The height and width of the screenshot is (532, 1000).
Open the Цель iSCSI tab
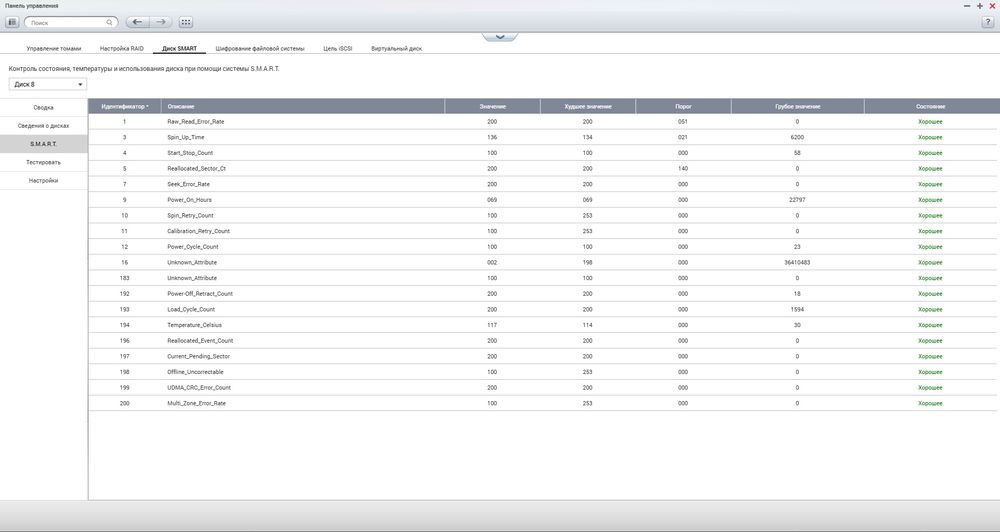(x=337, y=48)
